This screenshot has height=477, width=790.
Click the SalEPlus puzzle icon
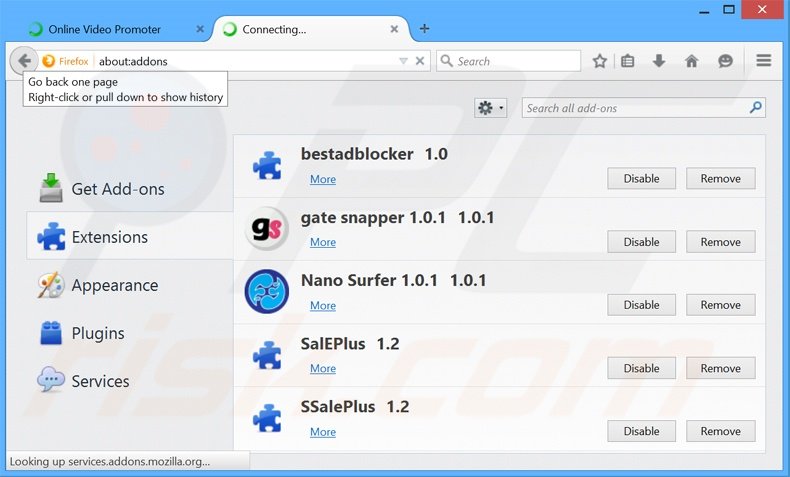(267, 355)
